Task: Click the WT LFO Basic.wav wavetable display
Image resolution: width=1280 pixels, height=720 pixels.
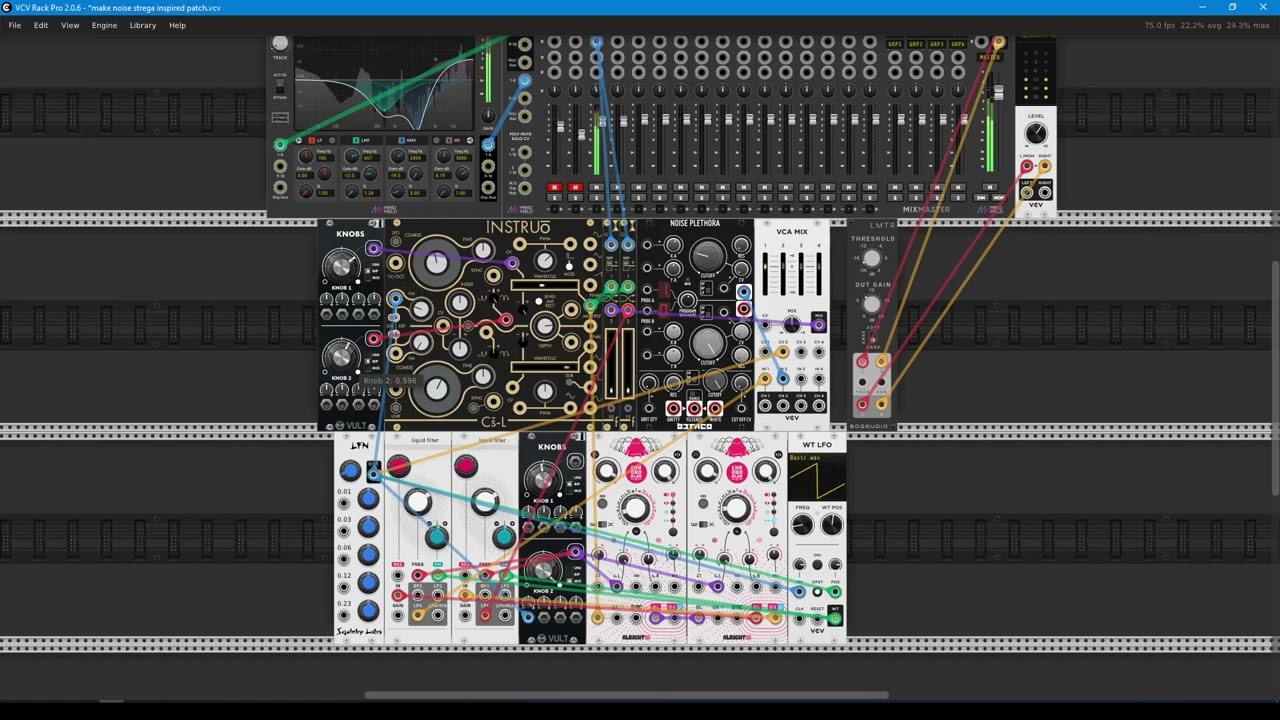Action: (817, 476)
